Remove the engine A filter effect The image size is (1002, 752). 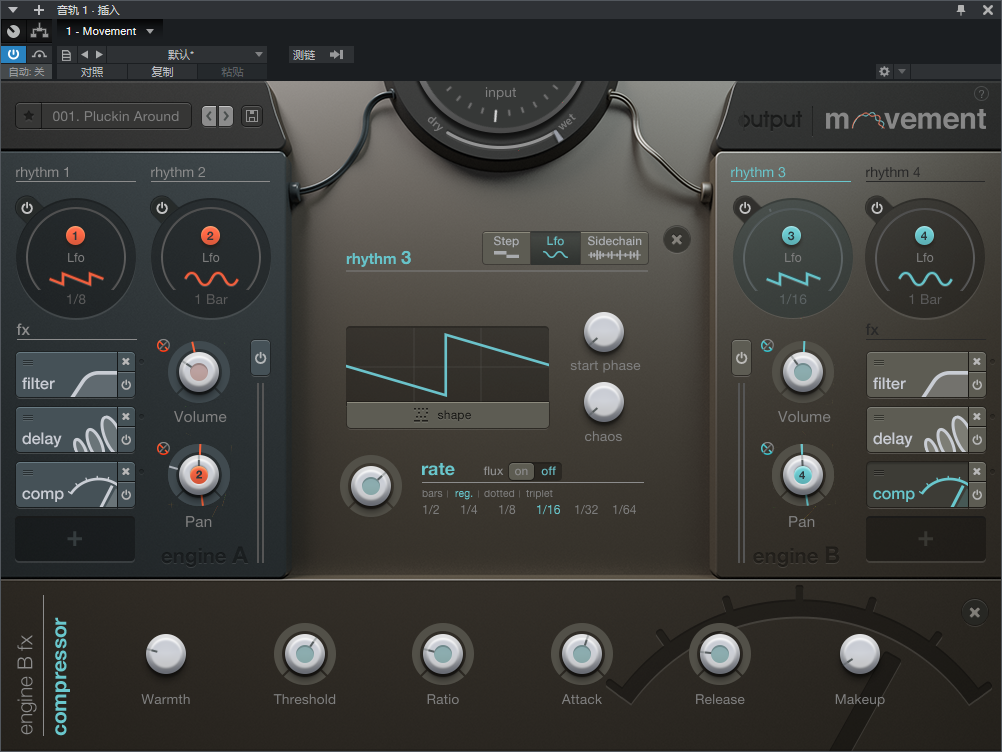point(126,362)
